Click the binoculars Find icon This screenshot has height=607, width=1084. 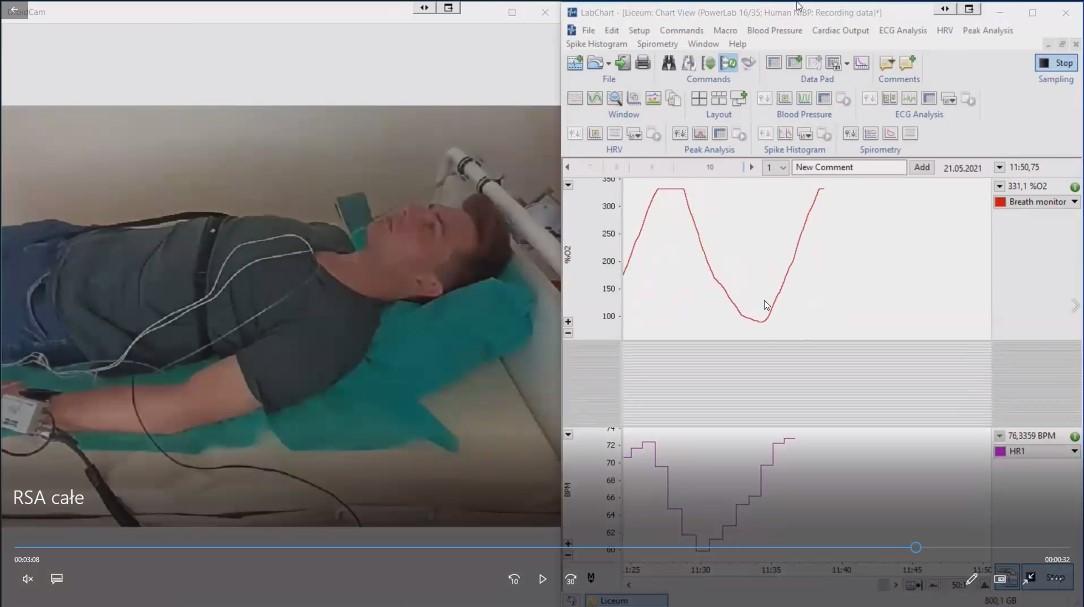[669, 63]
